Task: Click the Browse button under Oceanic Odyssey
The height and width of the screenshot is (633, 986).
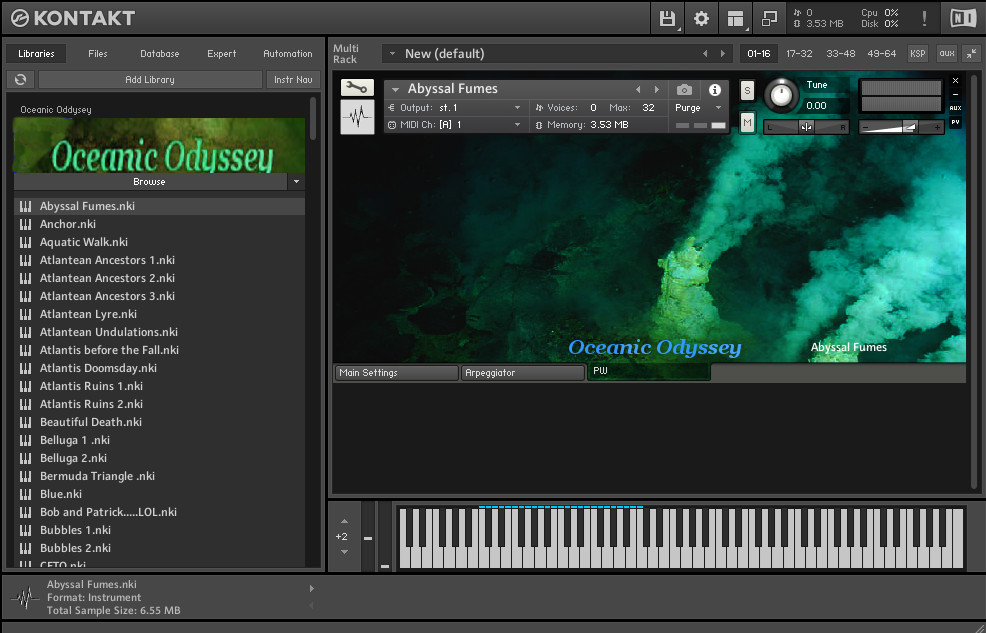Action: 150,182
